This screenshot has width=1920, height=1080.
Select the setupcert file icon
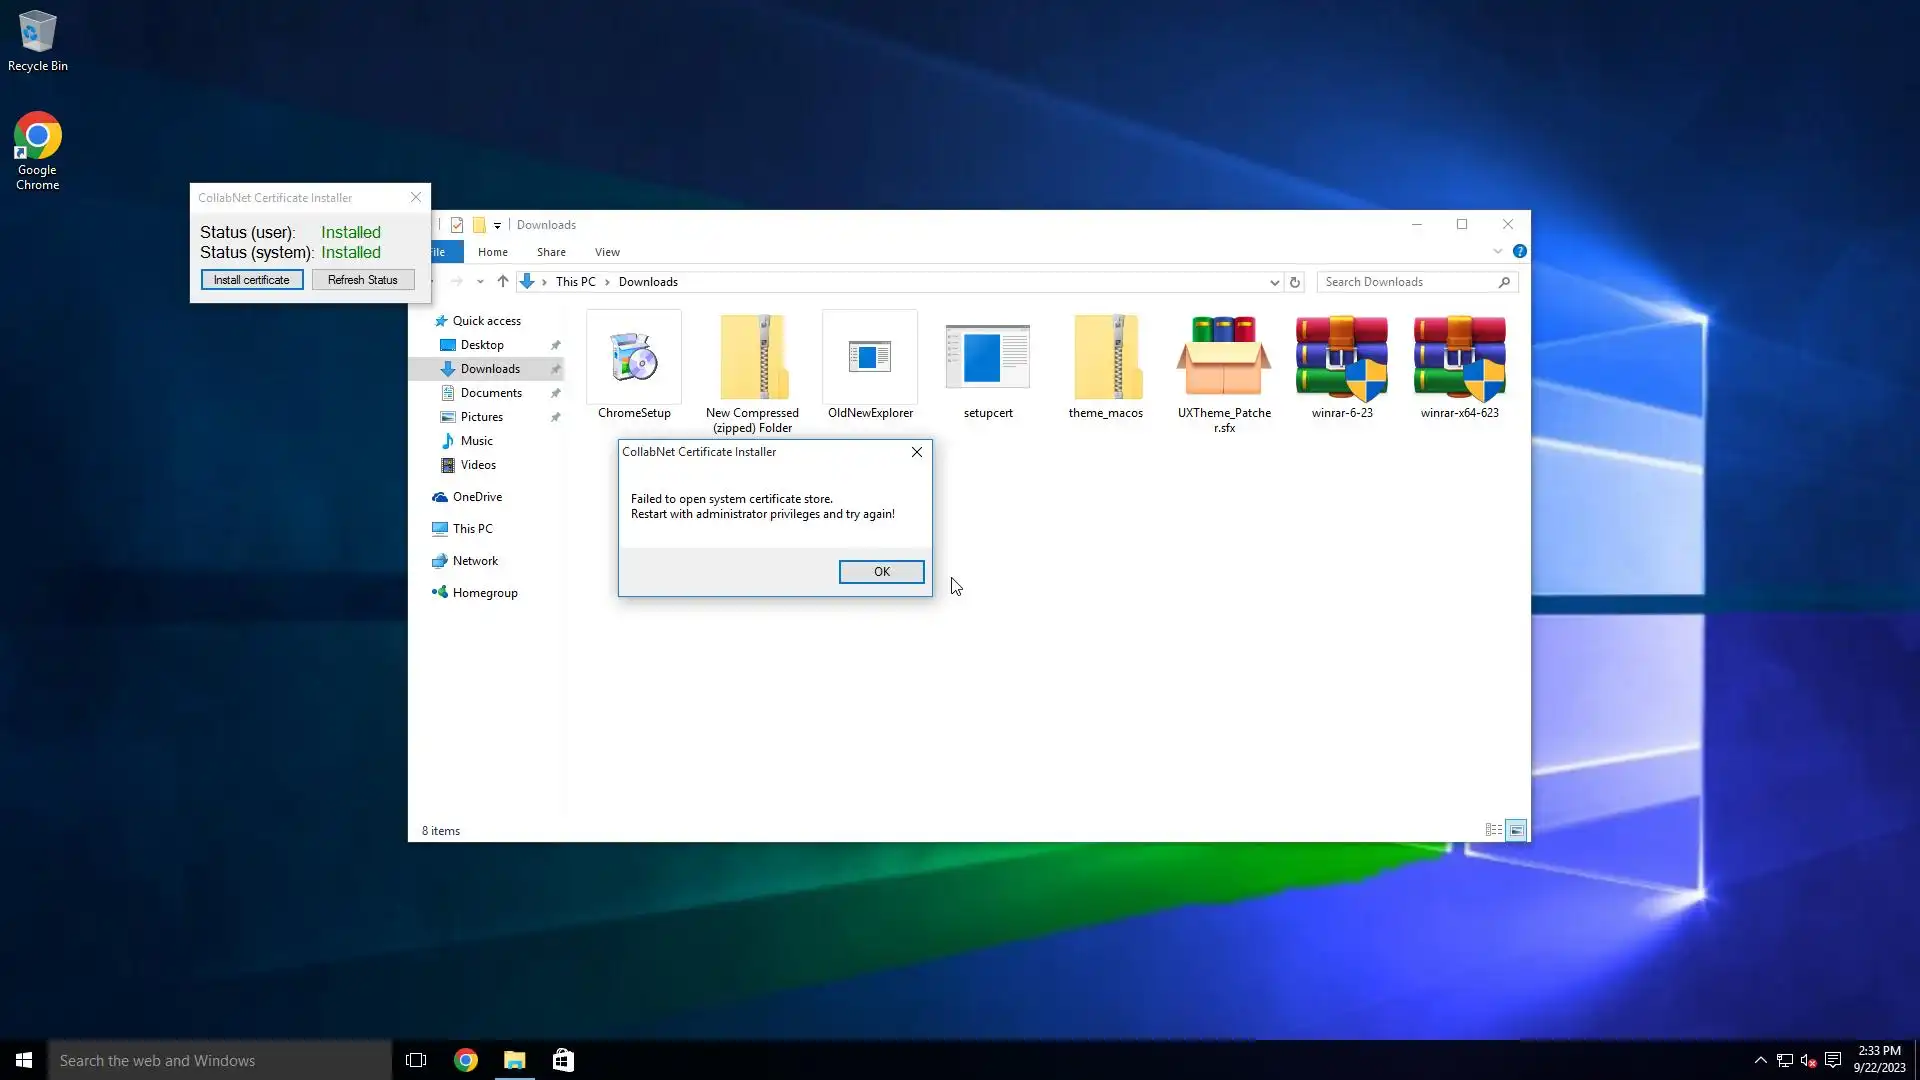987,360
